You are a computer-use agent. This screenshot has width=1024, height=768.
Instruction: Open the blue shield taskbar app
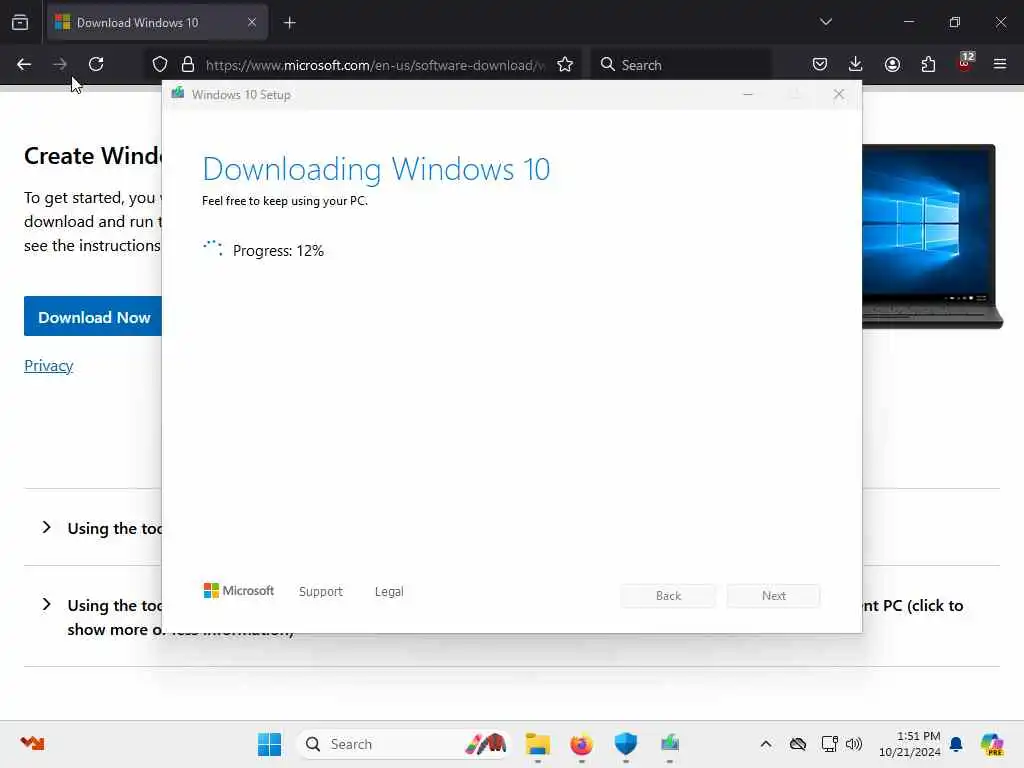(626, 744)
